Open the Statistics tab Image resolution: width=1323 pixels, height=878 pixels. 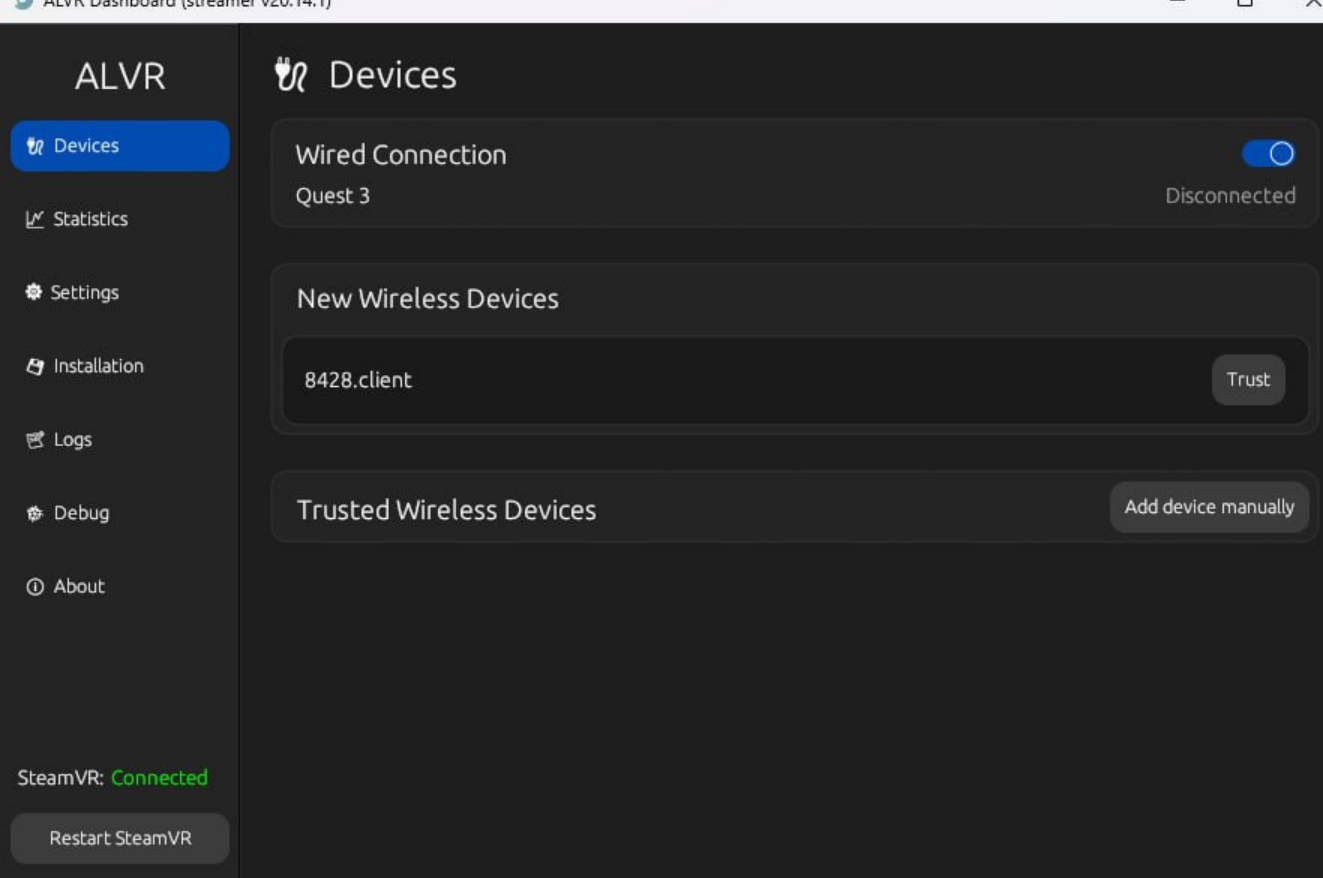(90, 220)
